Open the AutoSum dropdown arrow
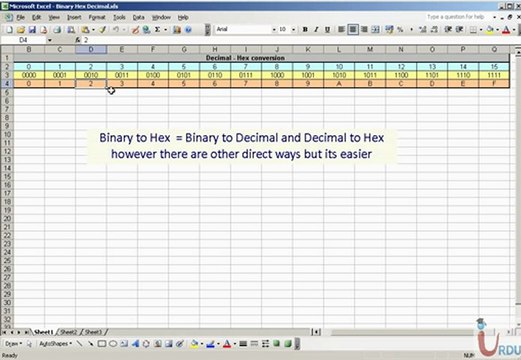This screenshot has height=360, width=521. tap(165, 30)
